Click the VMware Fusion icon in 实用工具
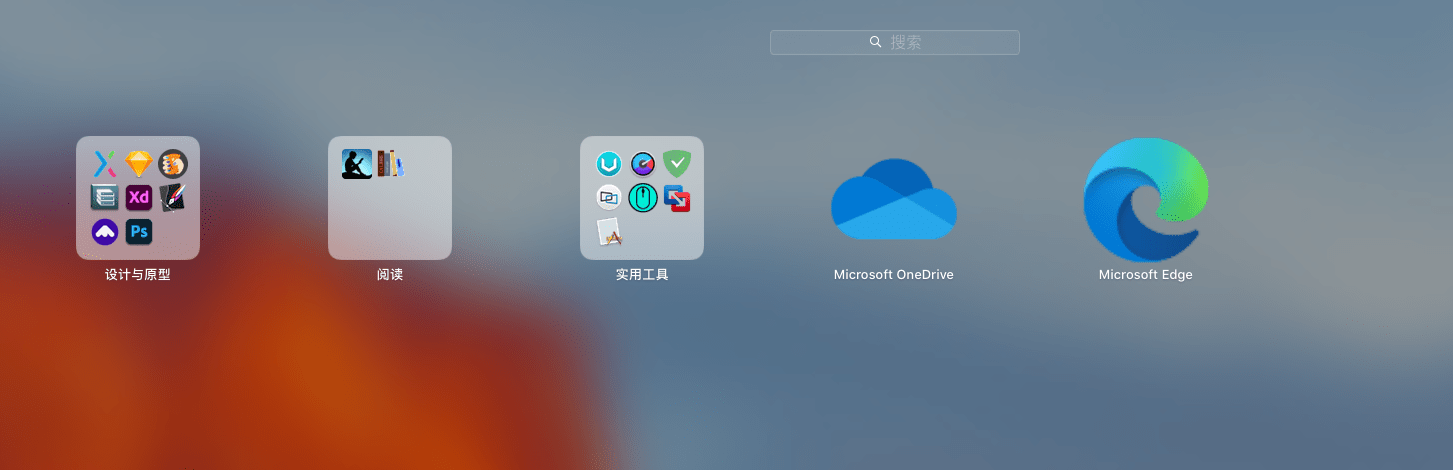Viewport: 1453px width, 470px height. click(x=677, y=198)
